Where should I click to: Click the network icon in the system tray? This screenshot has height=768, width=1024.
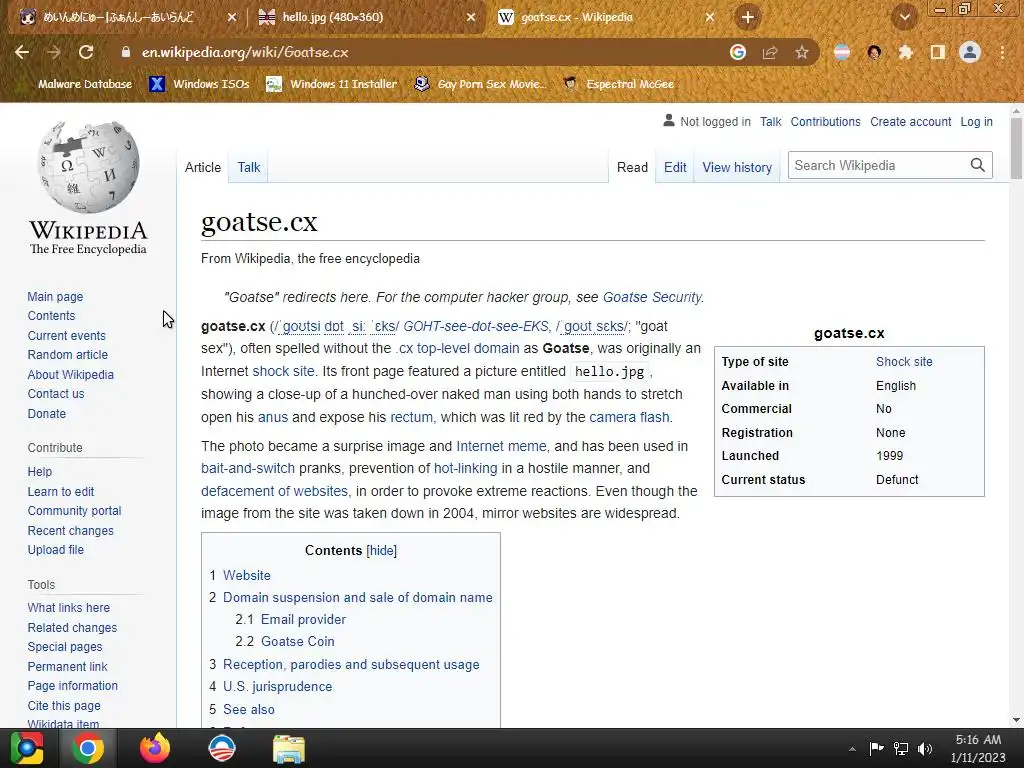(x=901, y=748)
